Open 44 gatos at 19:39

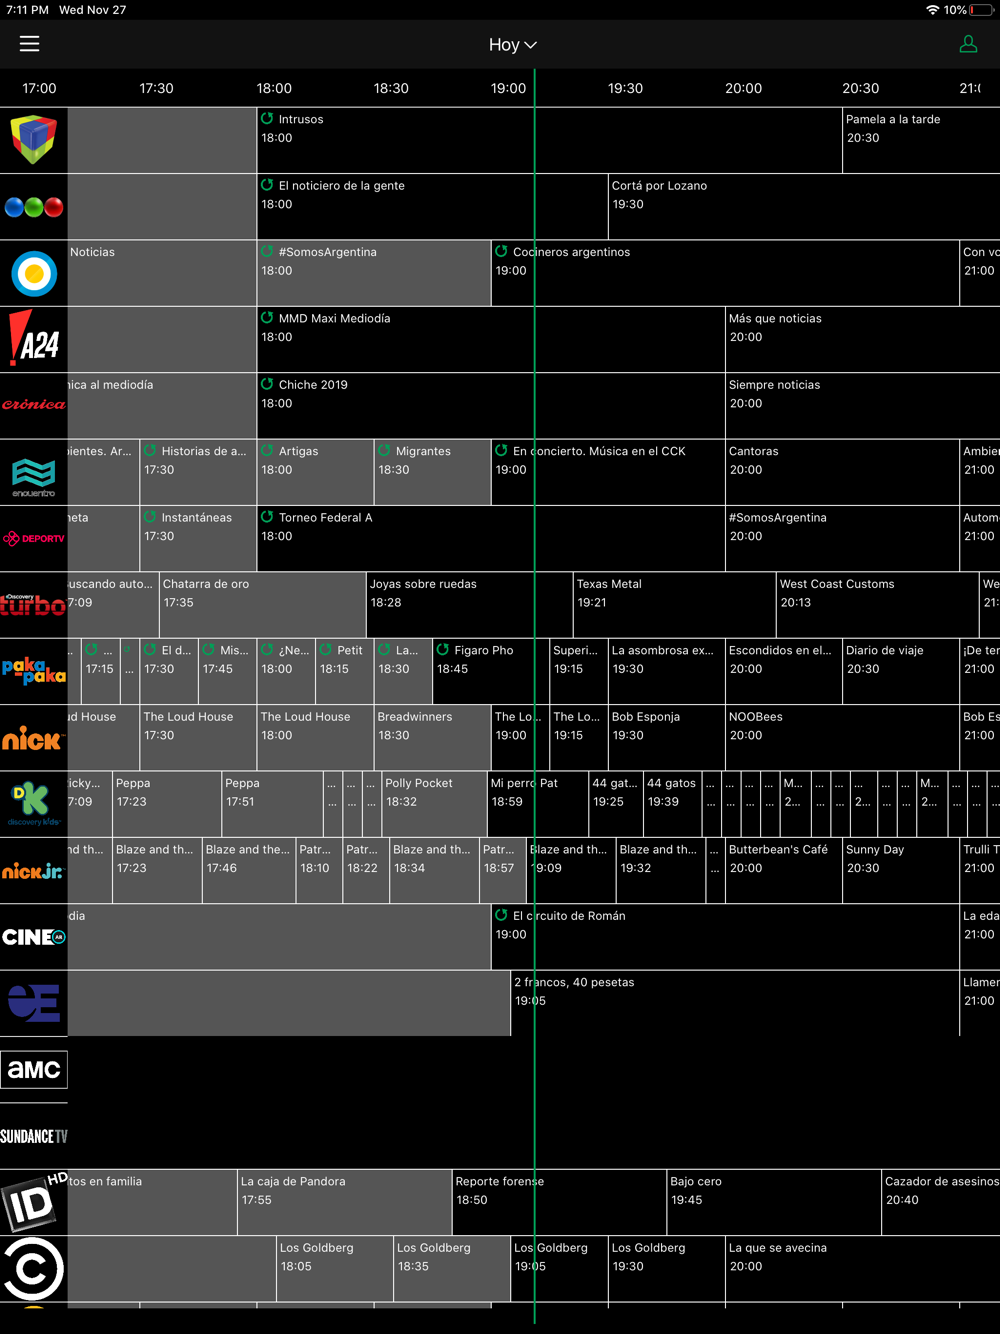click(x=672, y=805)
